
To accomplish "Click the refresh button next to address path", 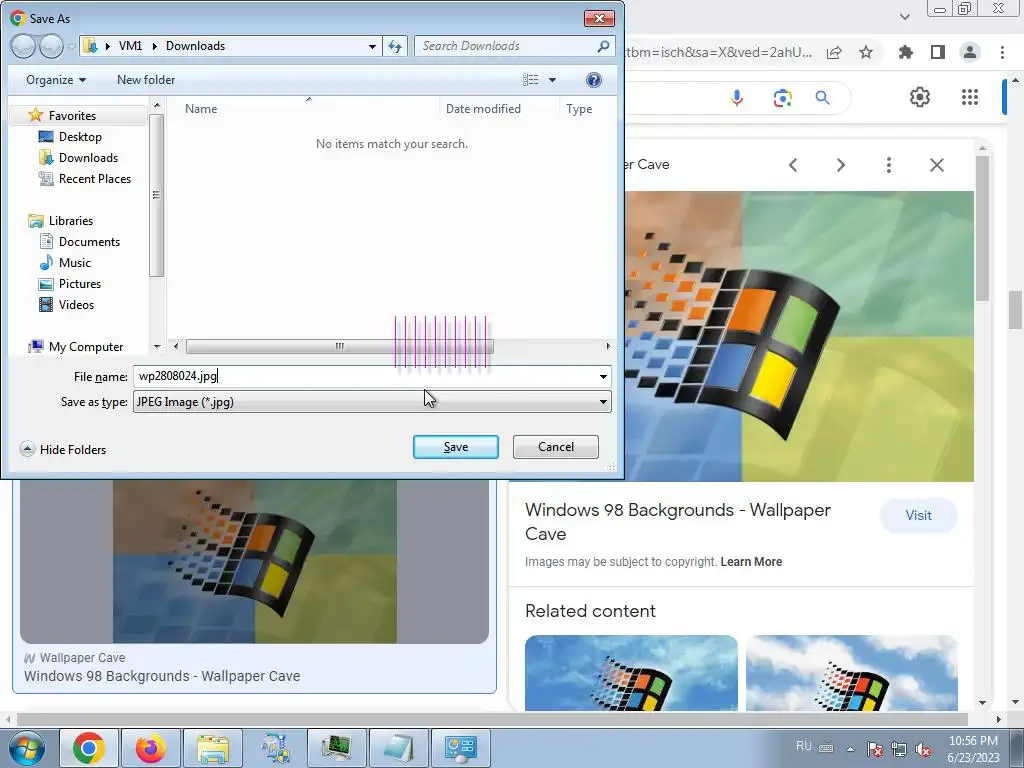I will [395, 46].
